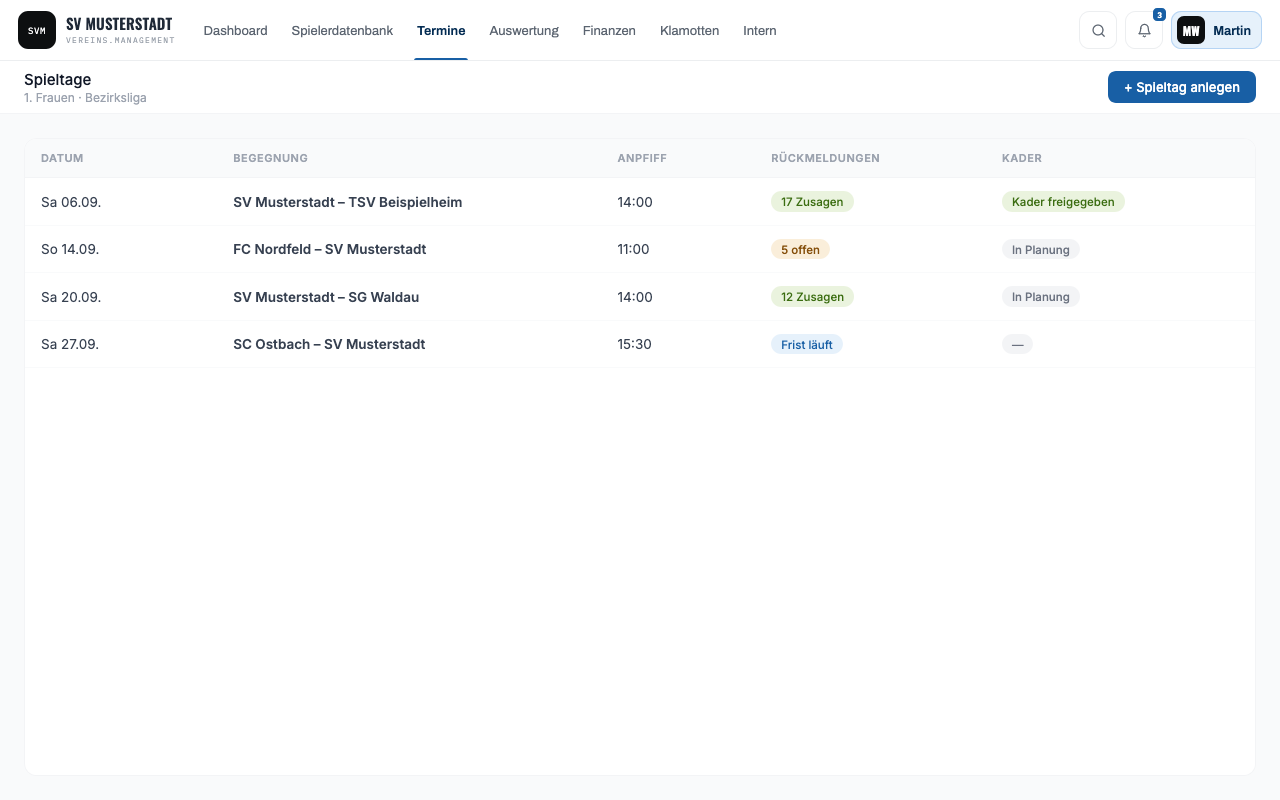This screenshot has width=1280, height=800.
Task: Go to the Dashboard tab
Action: click(235, 30)
